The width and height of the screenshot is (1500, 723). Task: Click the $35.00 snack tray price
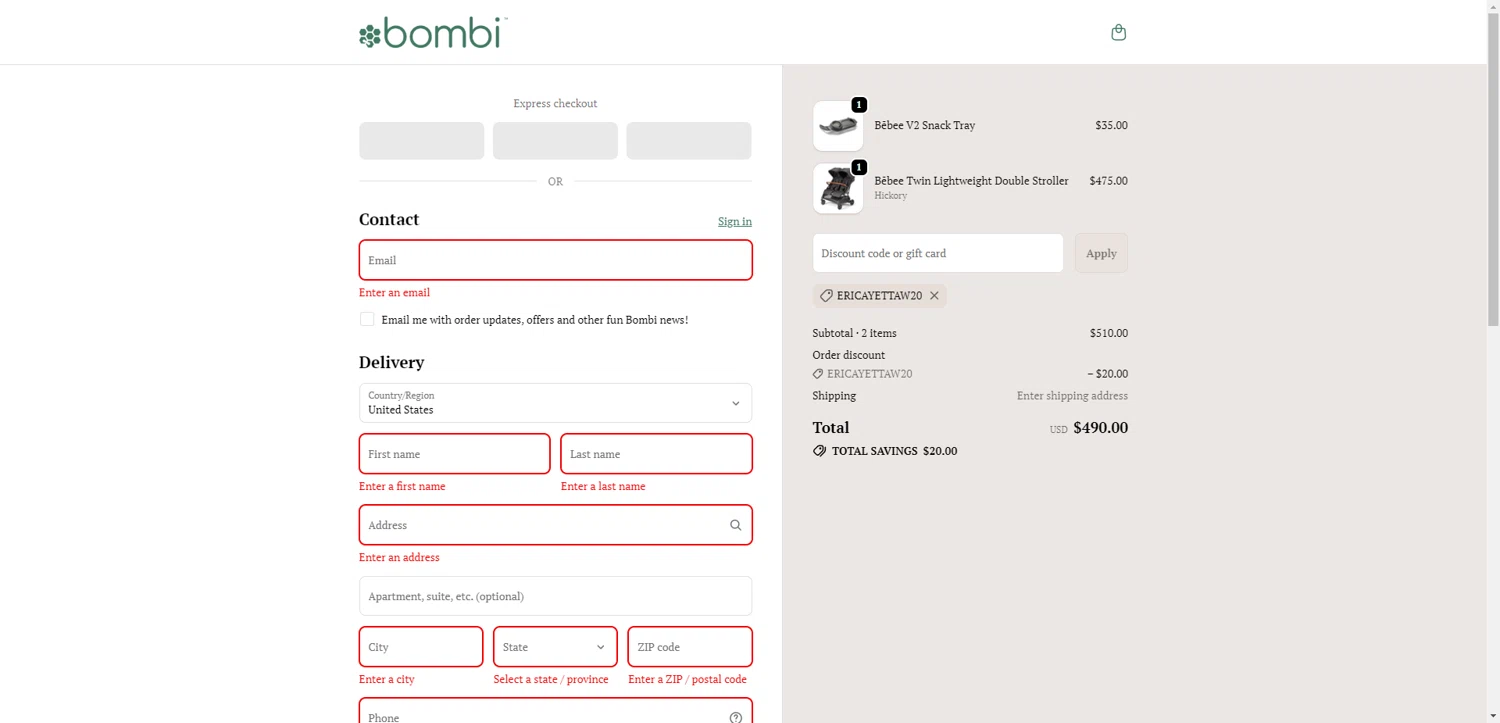click(x=1111, y=125)
